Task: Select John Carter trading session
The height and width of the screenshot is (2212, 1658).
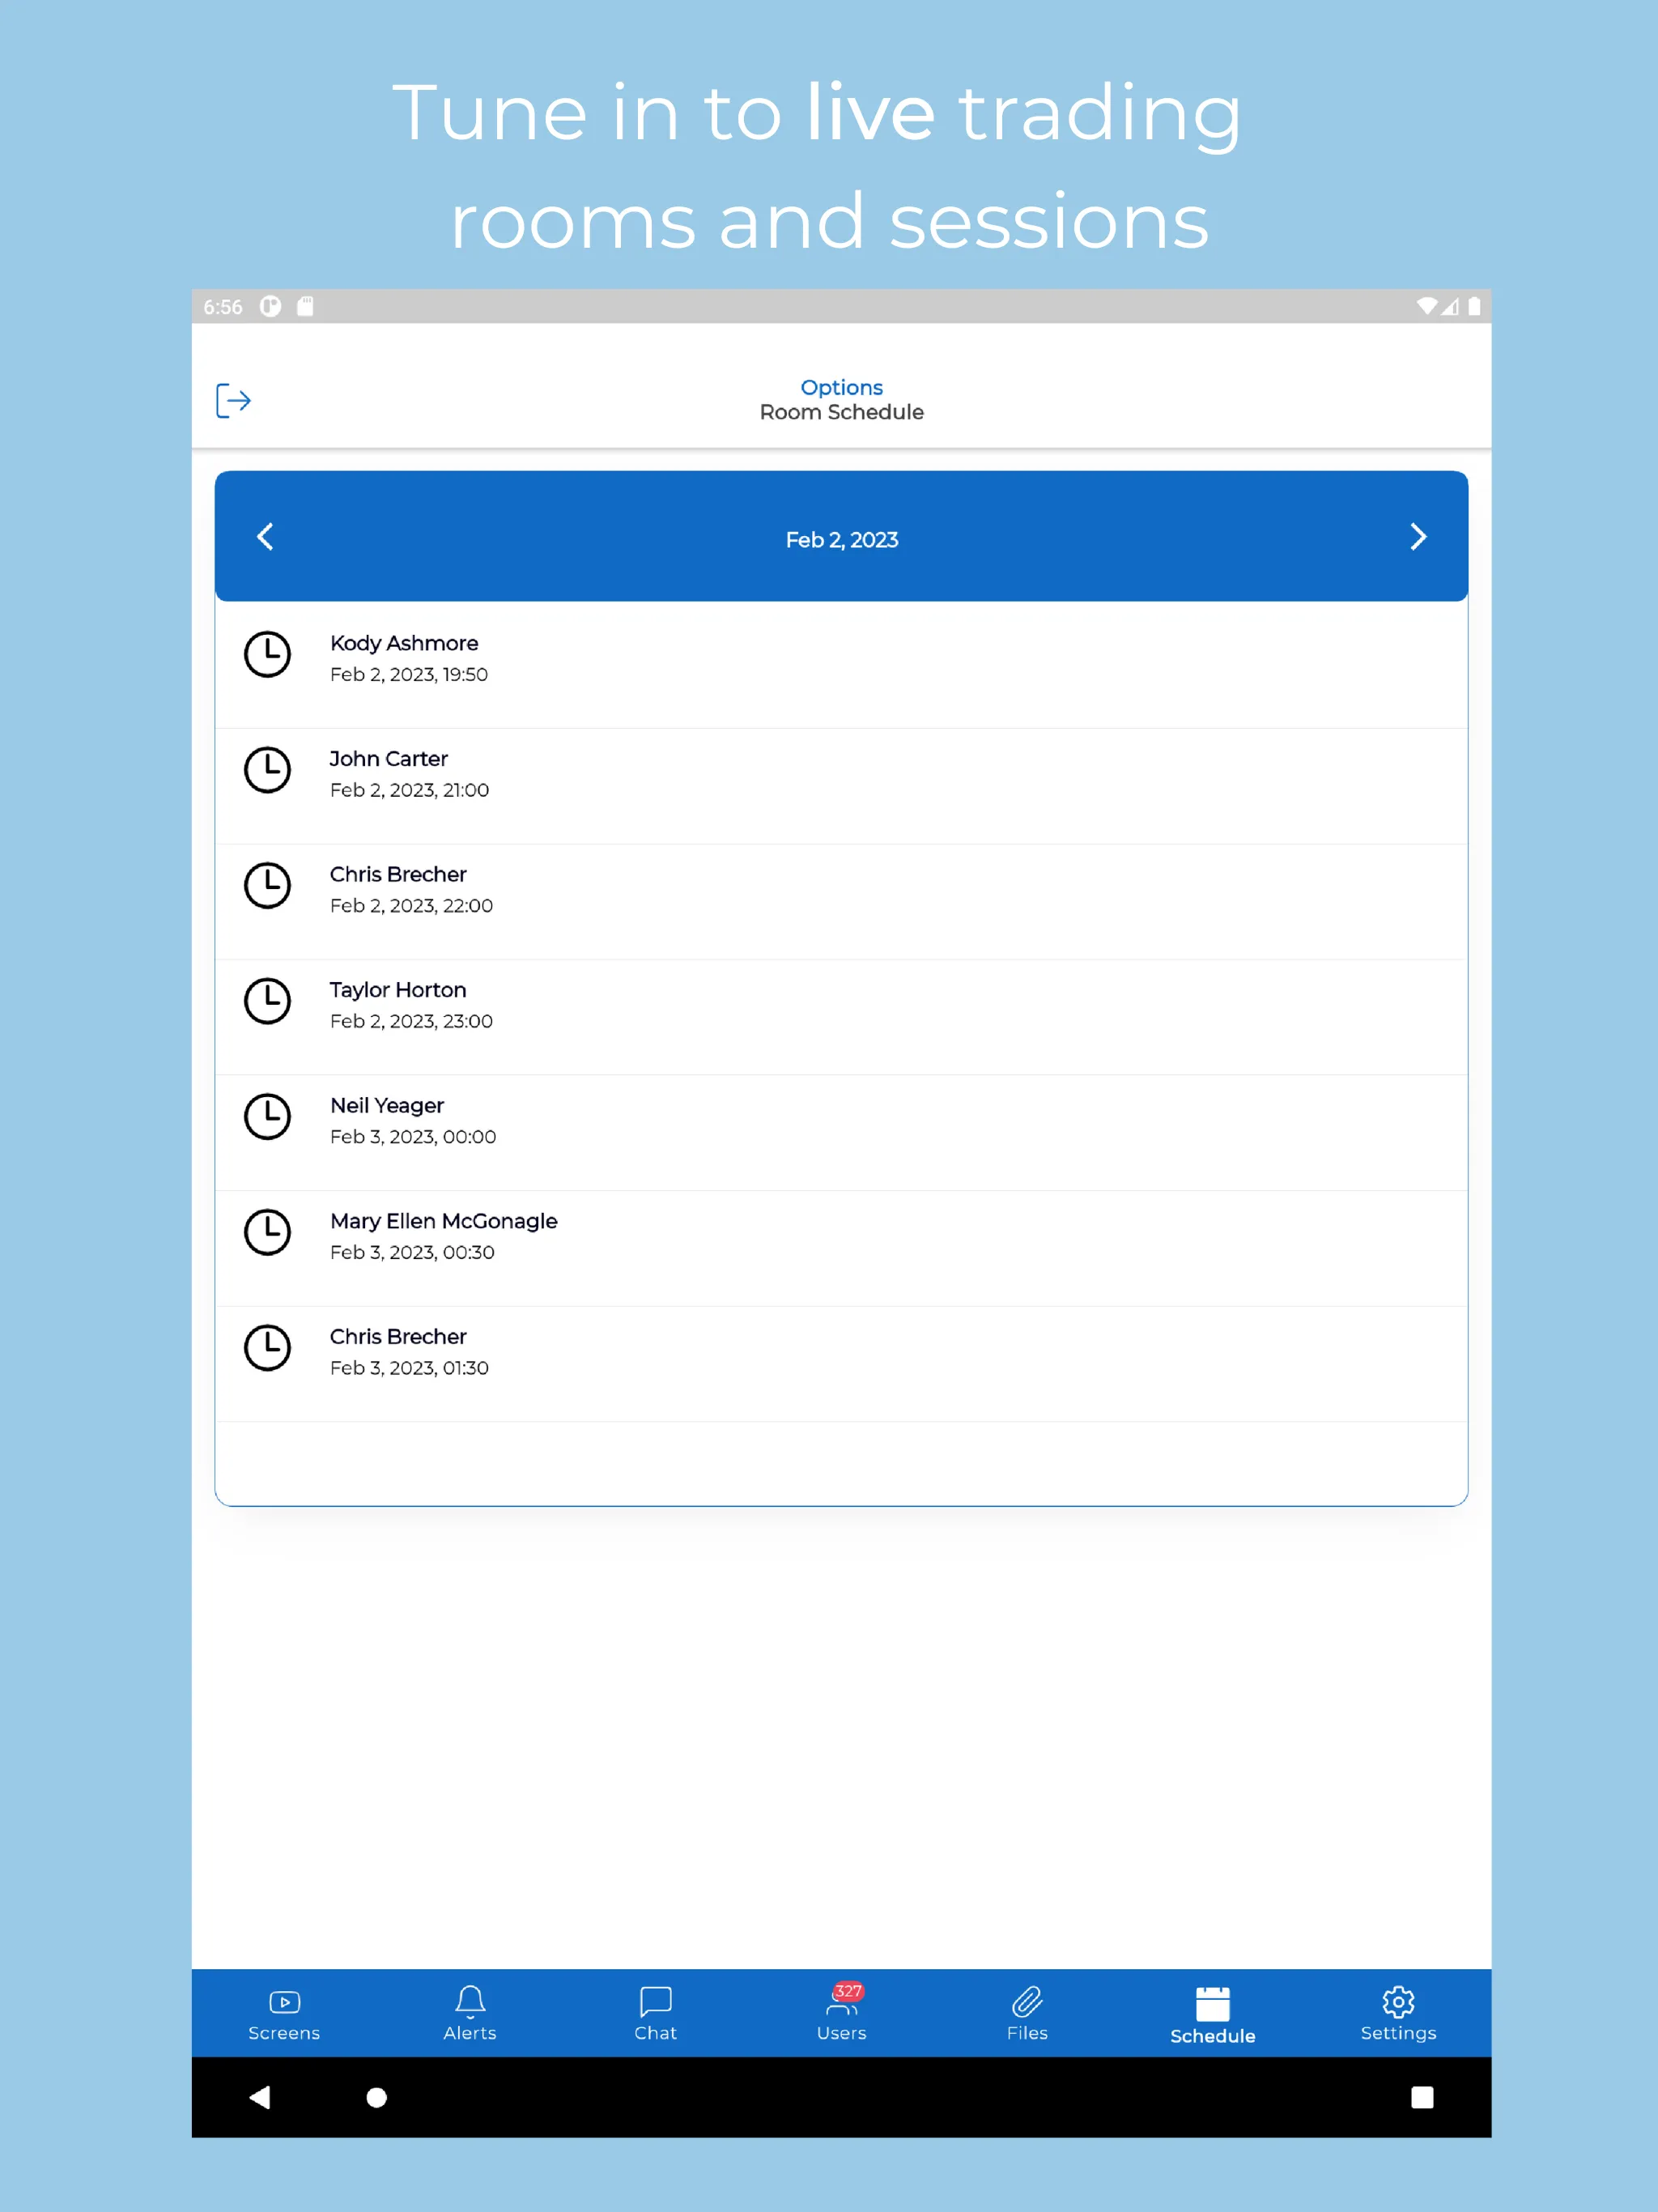Action: pos(841,773)
